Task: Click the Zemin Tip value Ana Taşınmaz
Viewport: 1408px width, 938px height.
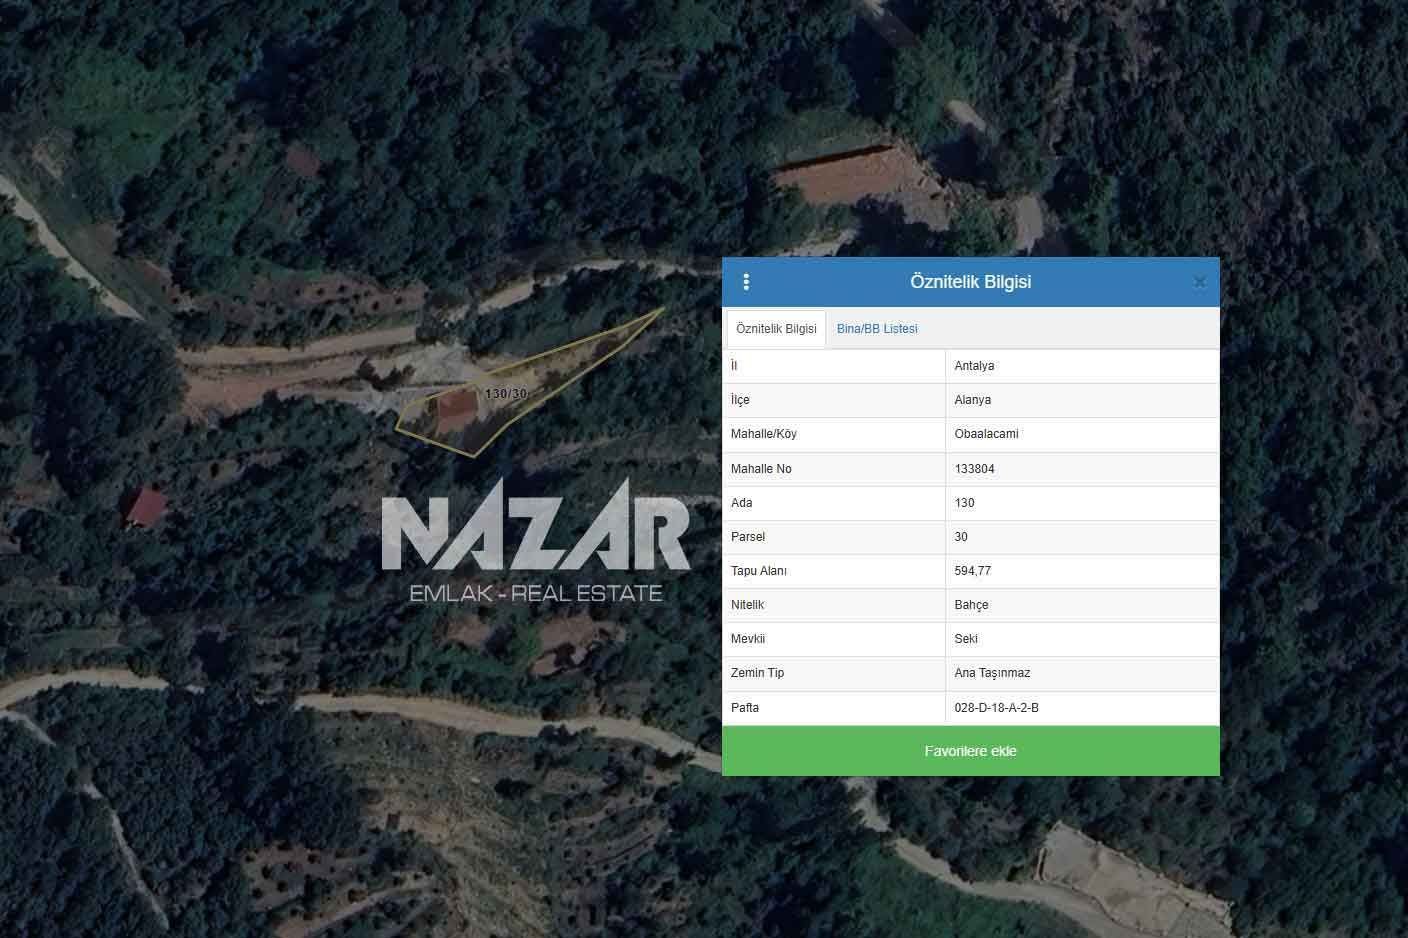Action: 992,673
